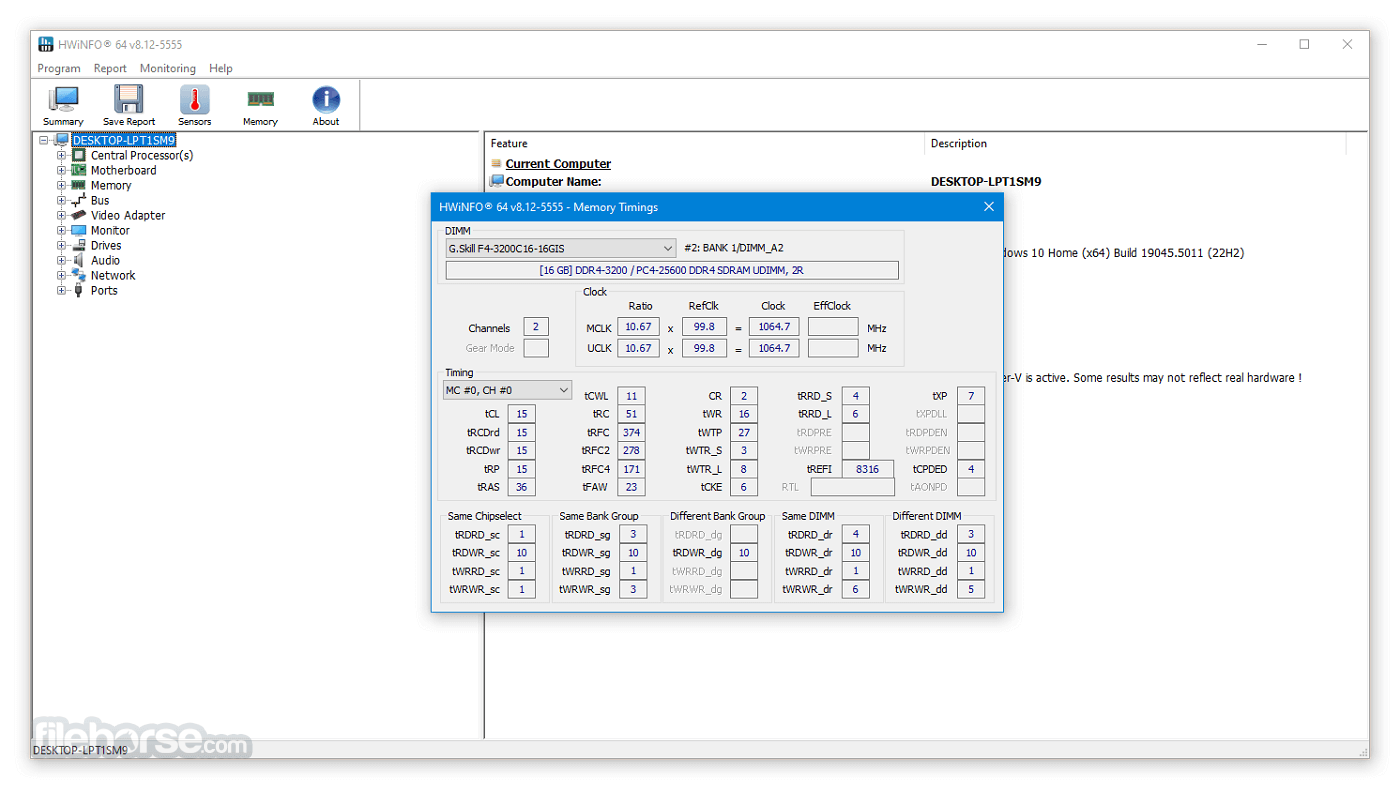Viewport: 1400px width, 789px height.
Task: Expand the Bus tree node
Action: pos(62,200)
